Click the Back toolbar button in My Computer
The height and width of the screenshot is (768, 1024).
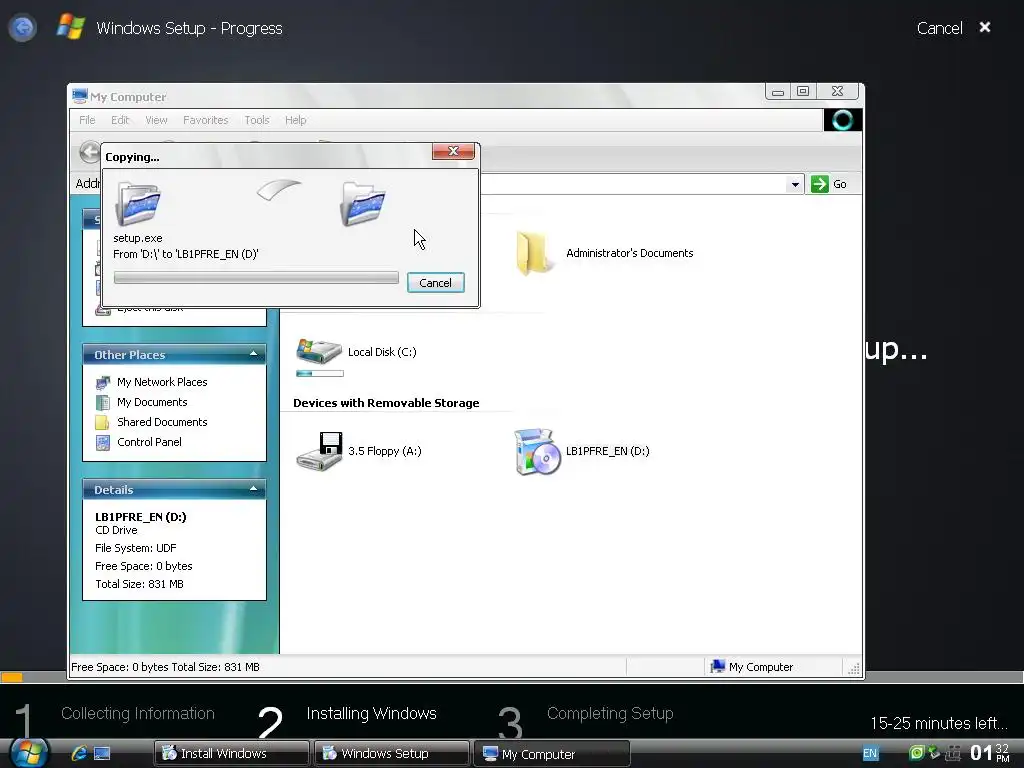tap(89, 152)
